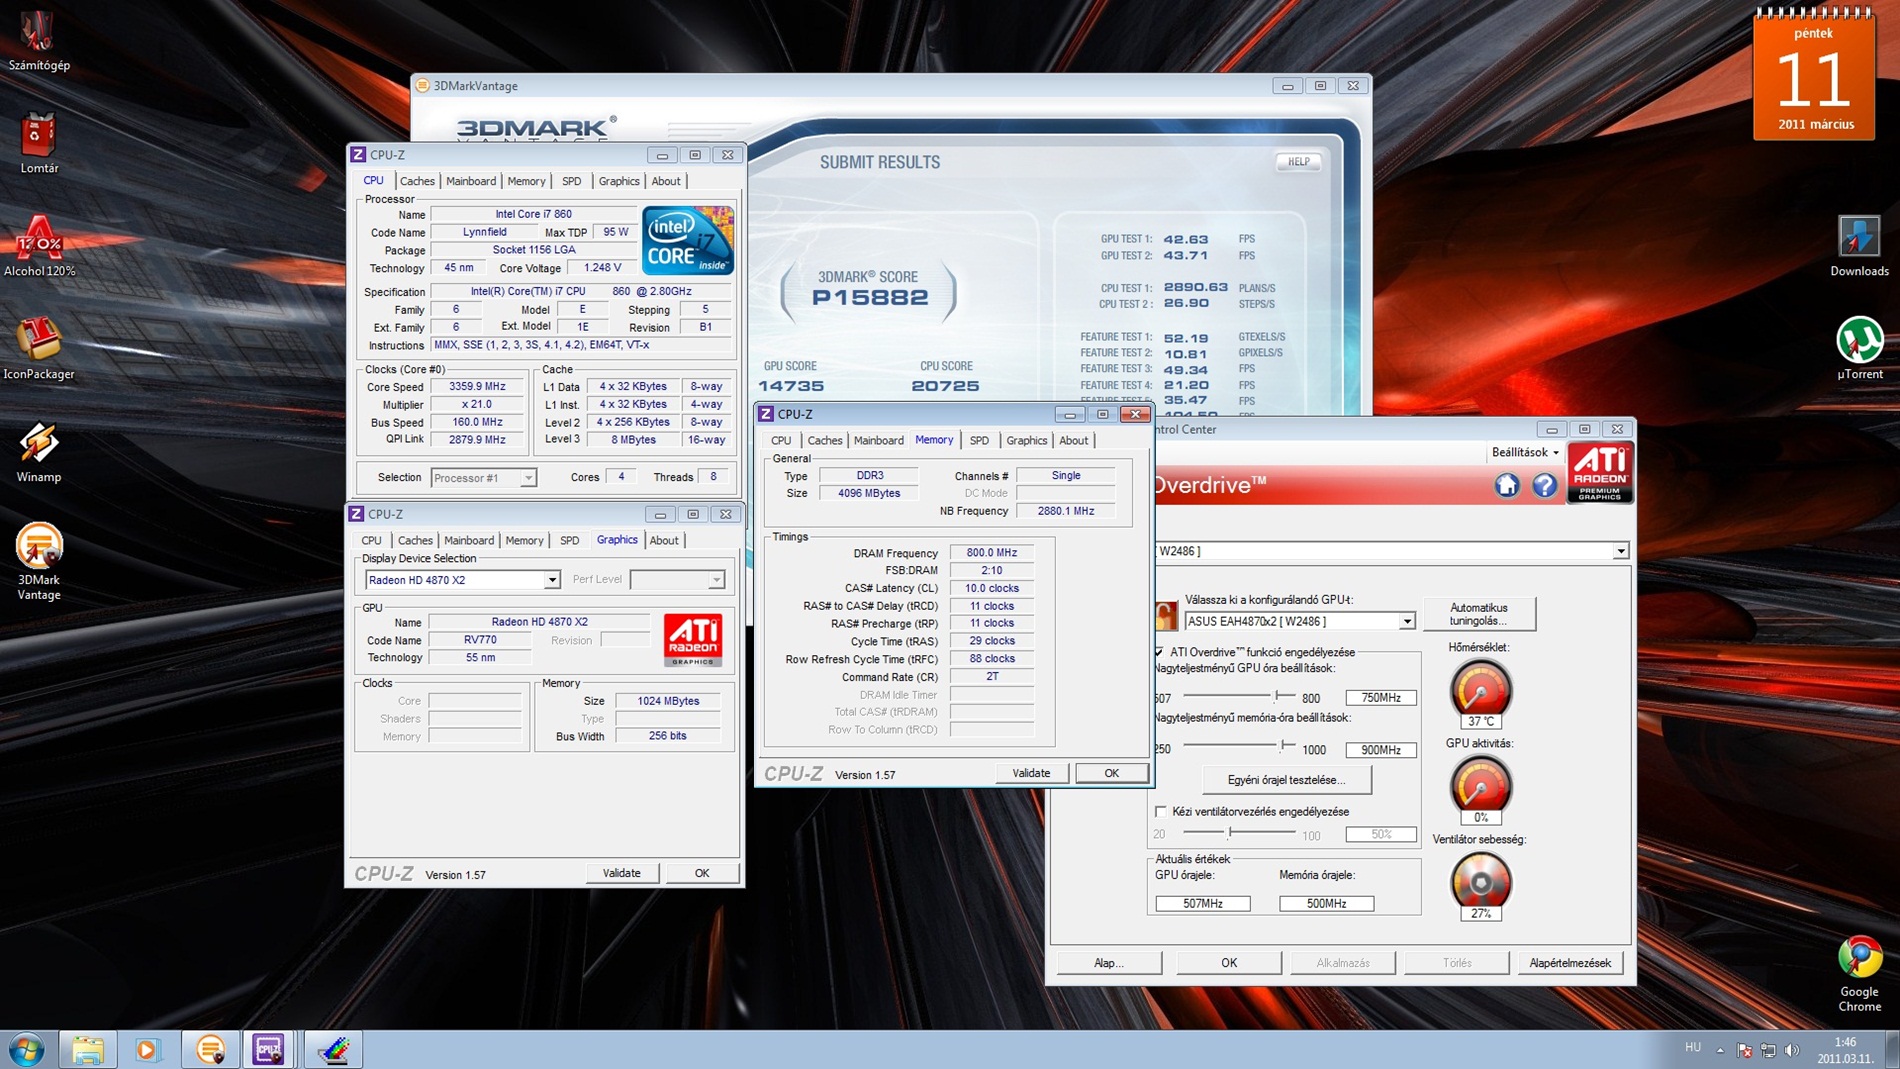1900x1069 pixels.
Task: Expand the ASUS EAH4870x2 GPU selection dropdown
Action: point(1407,622)
